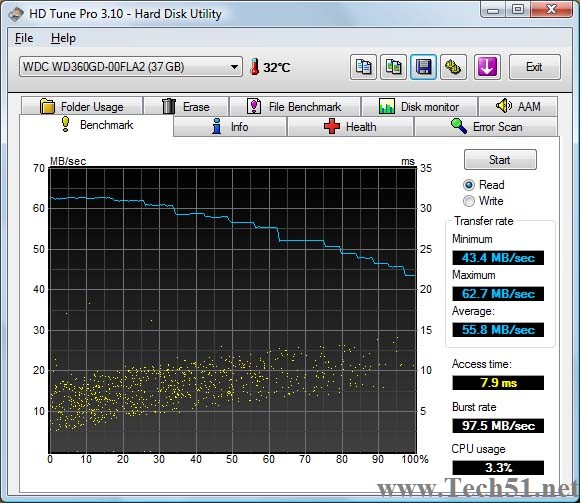Open the Folder Usage tab
The height and width of the screenshot is (503, 580).
pos(82,107)
